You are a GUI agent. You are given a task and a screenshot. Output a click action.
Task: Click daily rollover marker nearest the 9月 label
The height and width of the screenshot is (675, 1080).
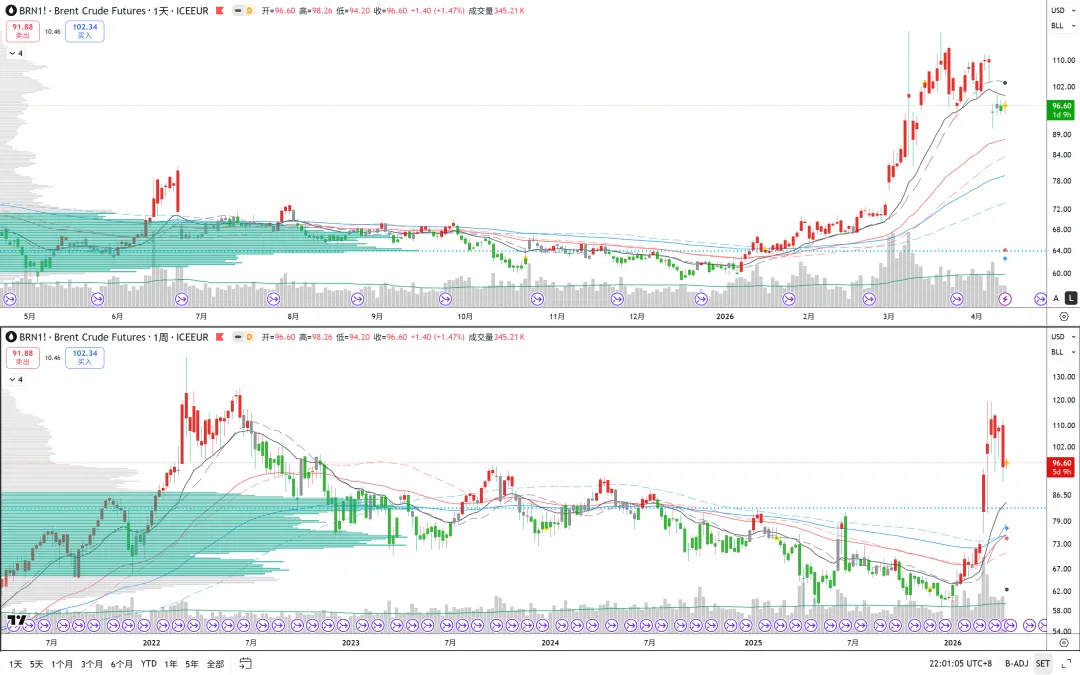coord(357,299)
